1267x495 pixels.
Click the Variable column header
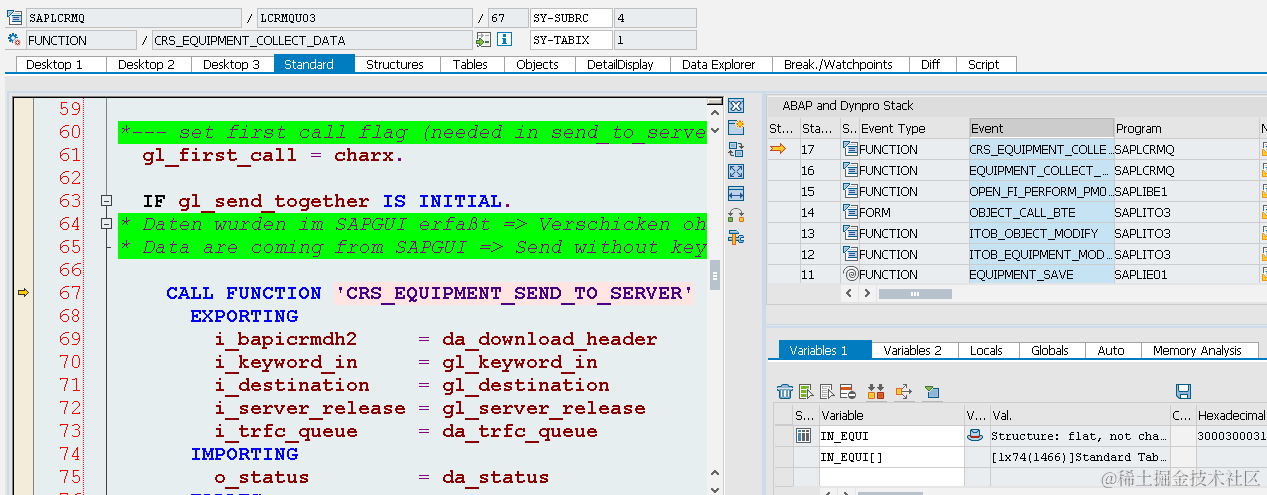891,415
